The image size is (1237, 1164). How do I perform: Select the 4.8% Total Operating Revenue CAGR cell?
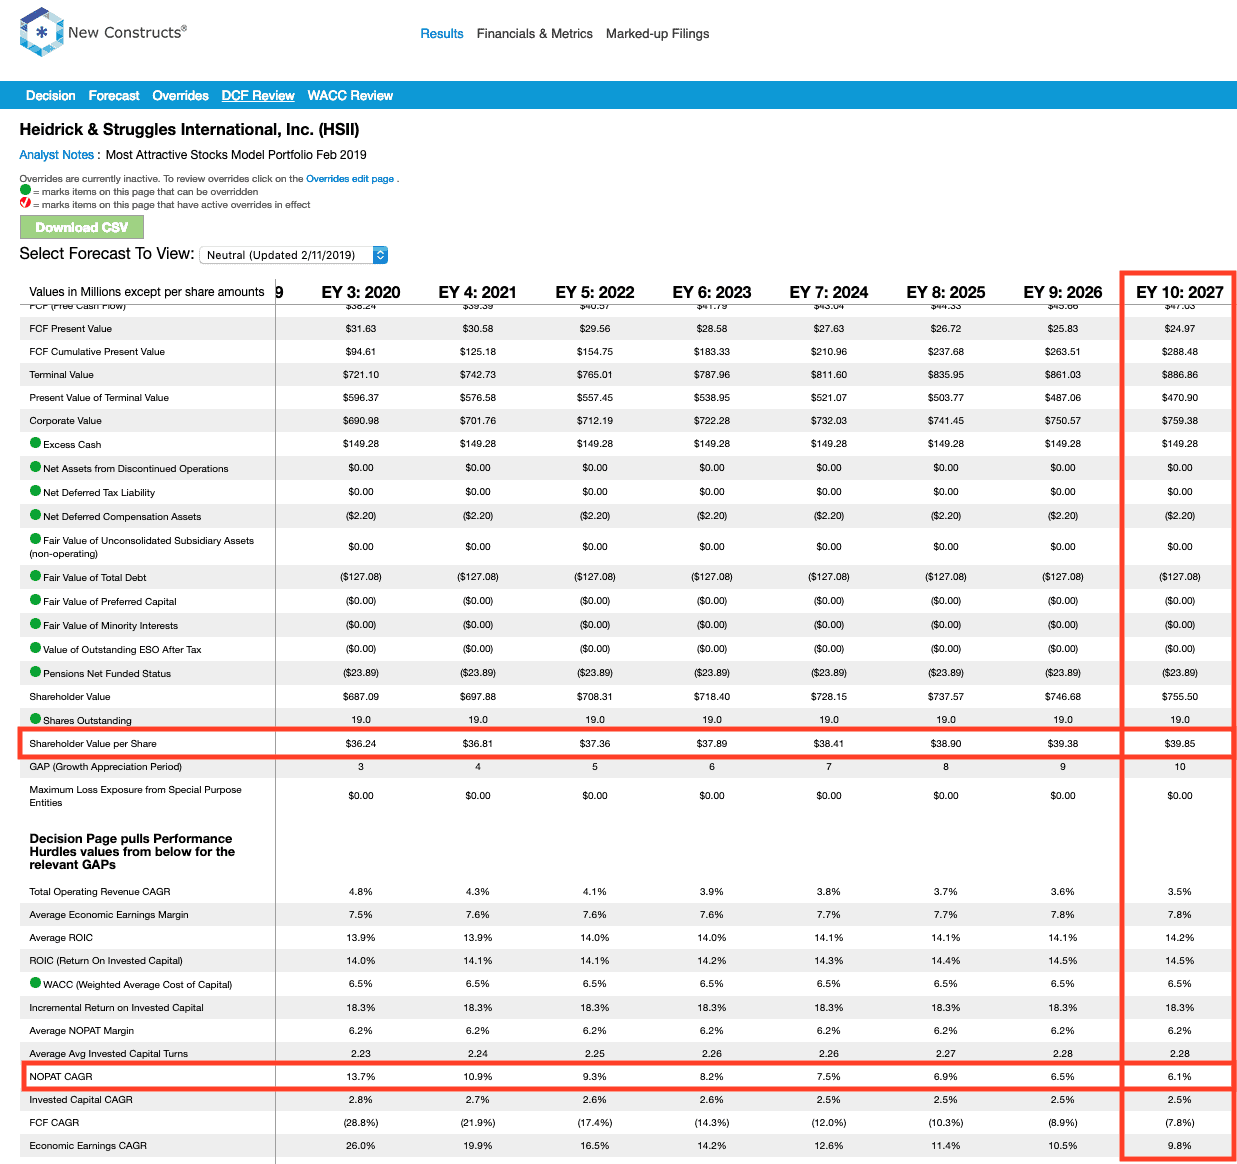361,892
